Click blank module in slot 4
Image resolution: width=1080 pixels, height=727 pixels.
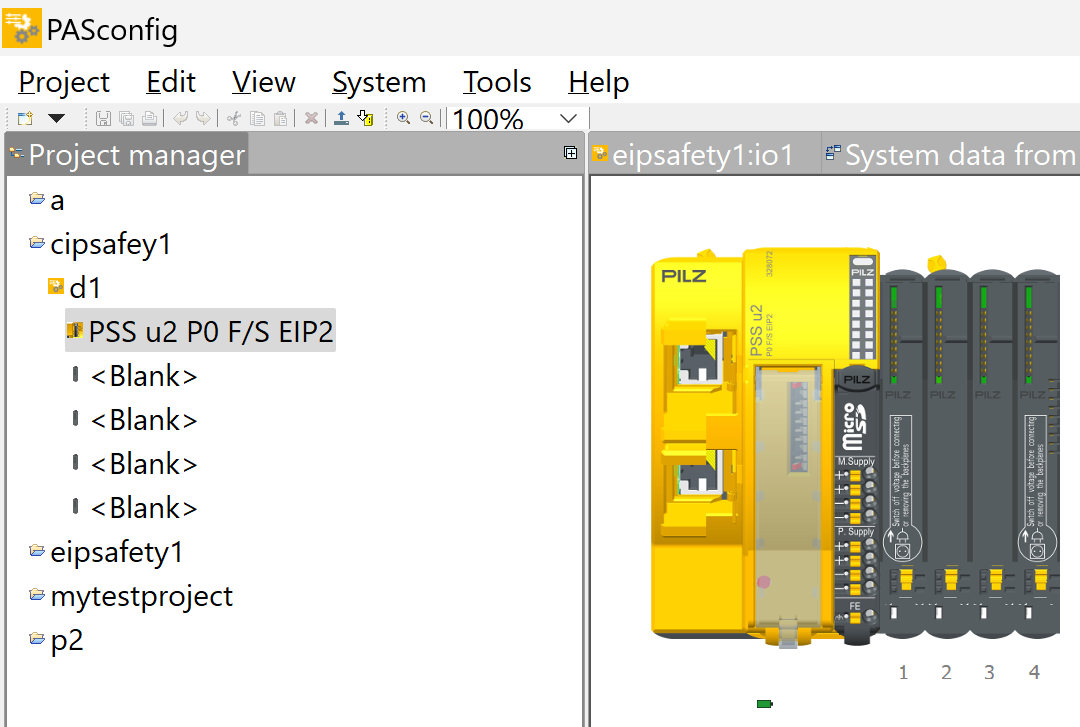click(x=1036, y=455)
